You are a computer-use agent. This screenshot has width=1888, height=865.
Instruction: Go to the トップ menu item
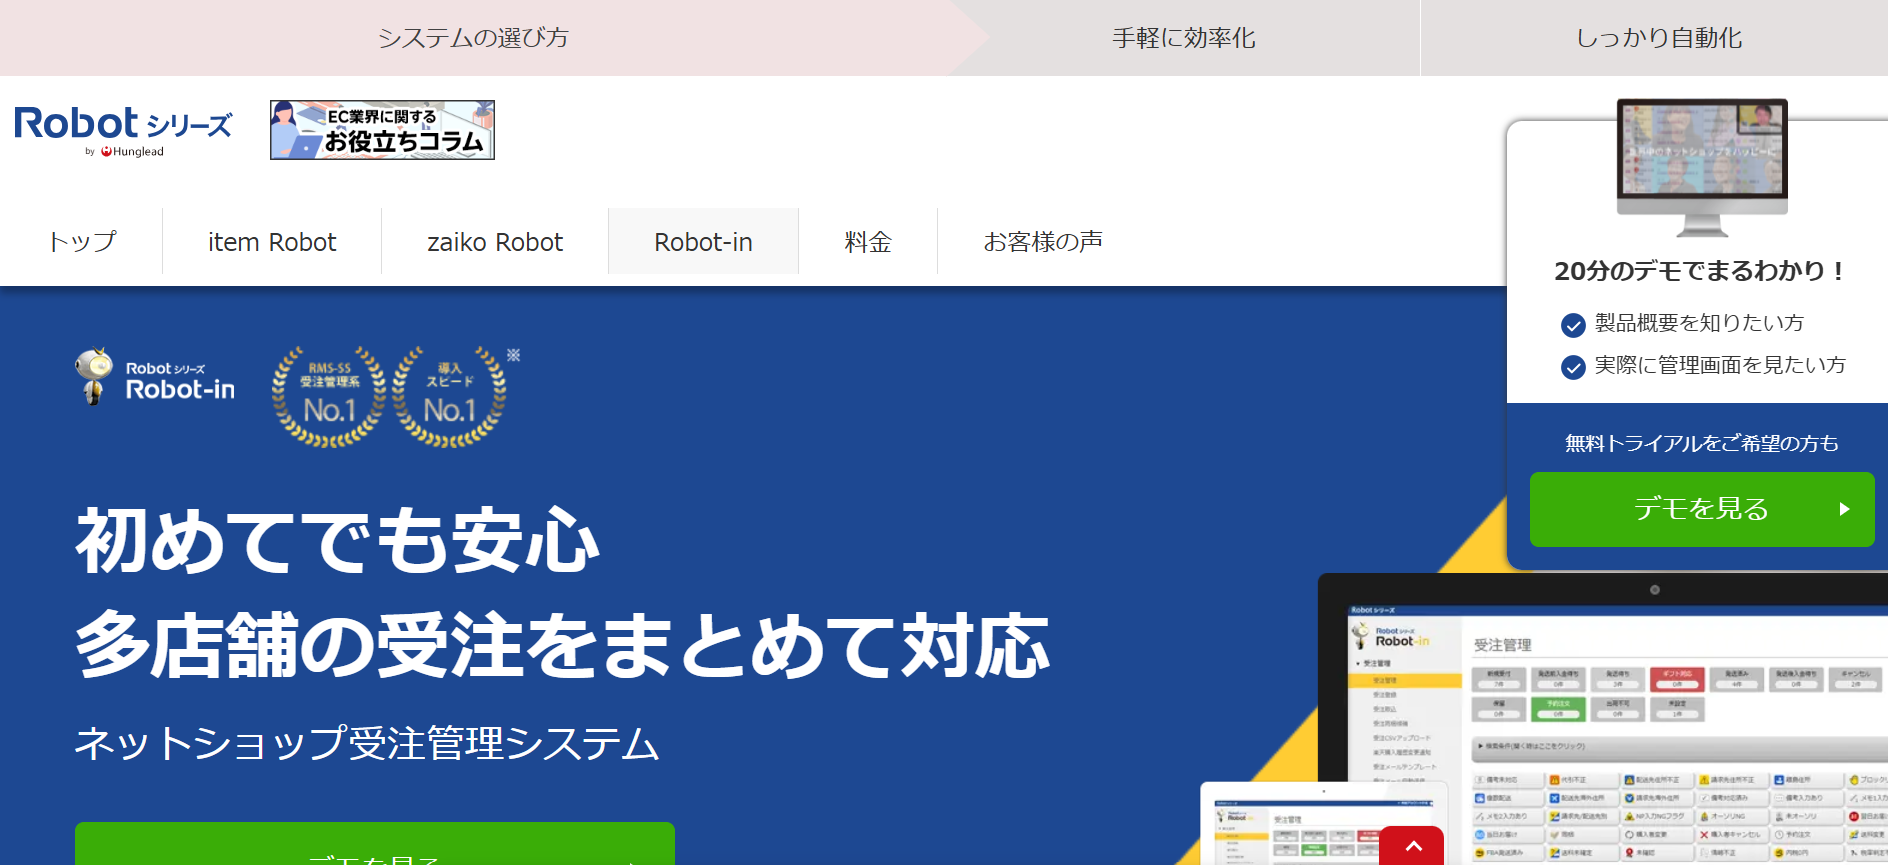[82, 241]
